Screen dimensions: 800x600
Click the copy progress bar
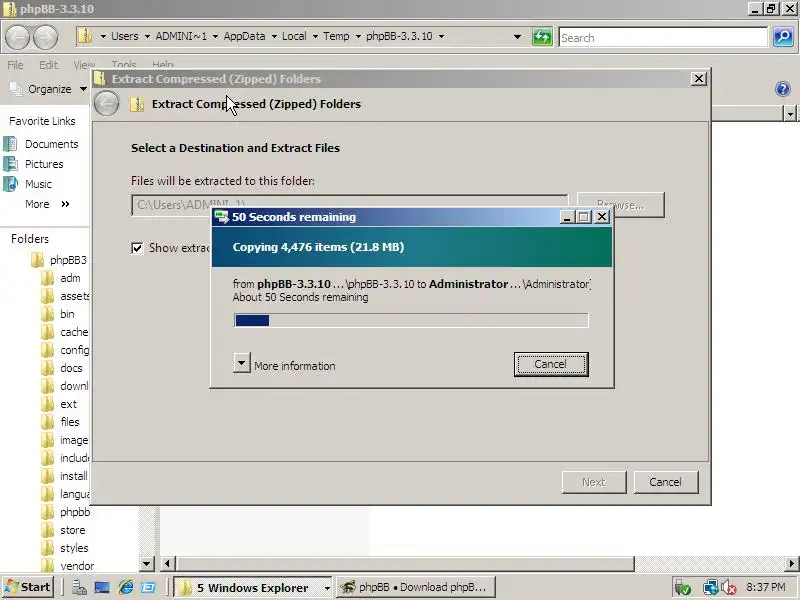click(x=411, y=320)
